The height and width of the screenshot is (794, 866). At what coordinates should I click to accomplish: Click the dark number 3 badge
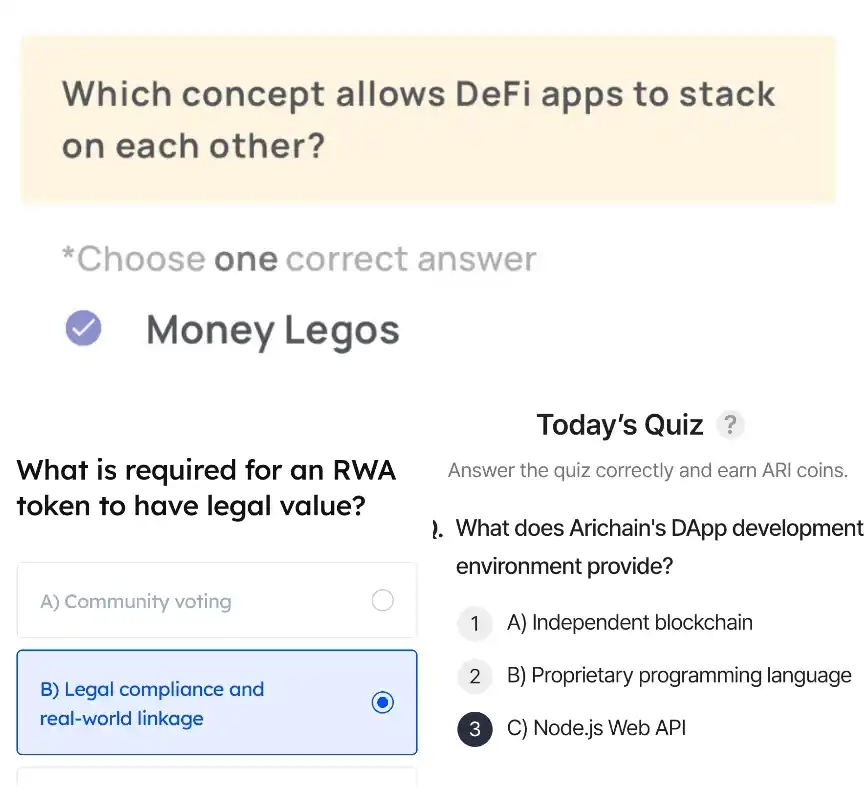[474, 729]
